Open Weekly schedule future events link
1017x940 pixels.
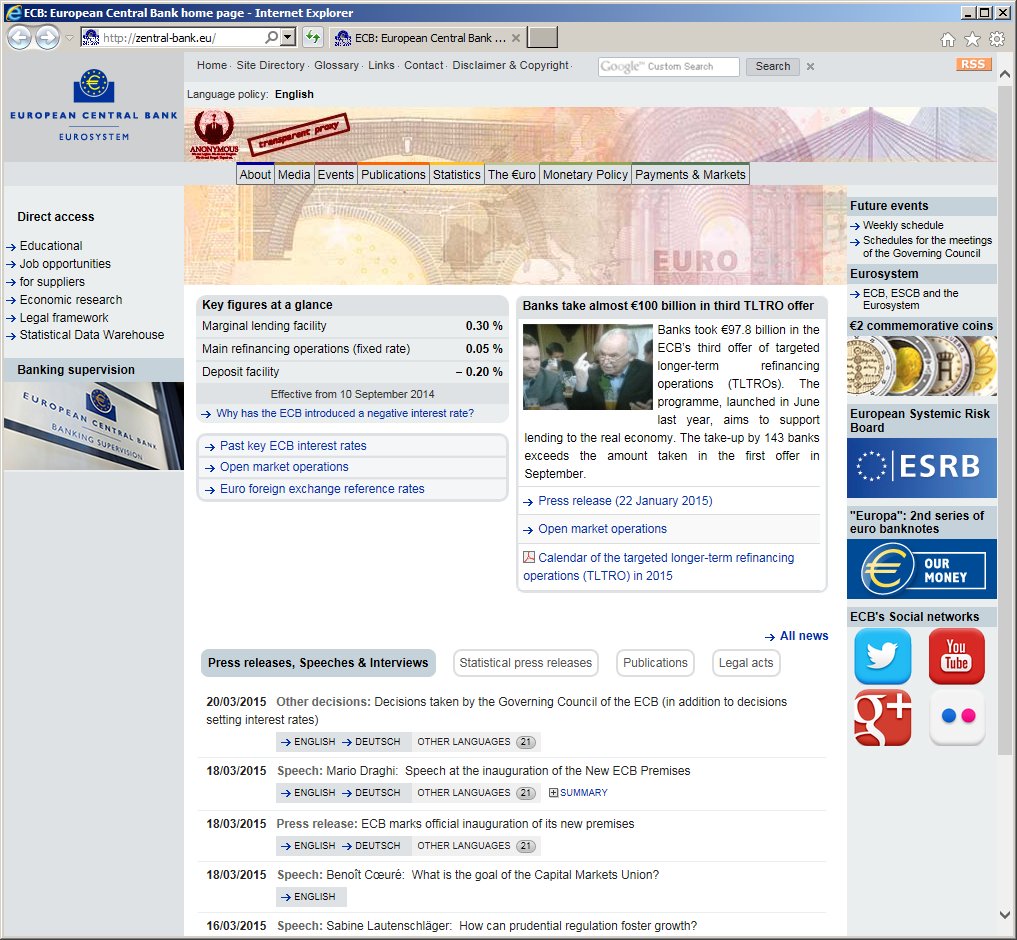903,225
